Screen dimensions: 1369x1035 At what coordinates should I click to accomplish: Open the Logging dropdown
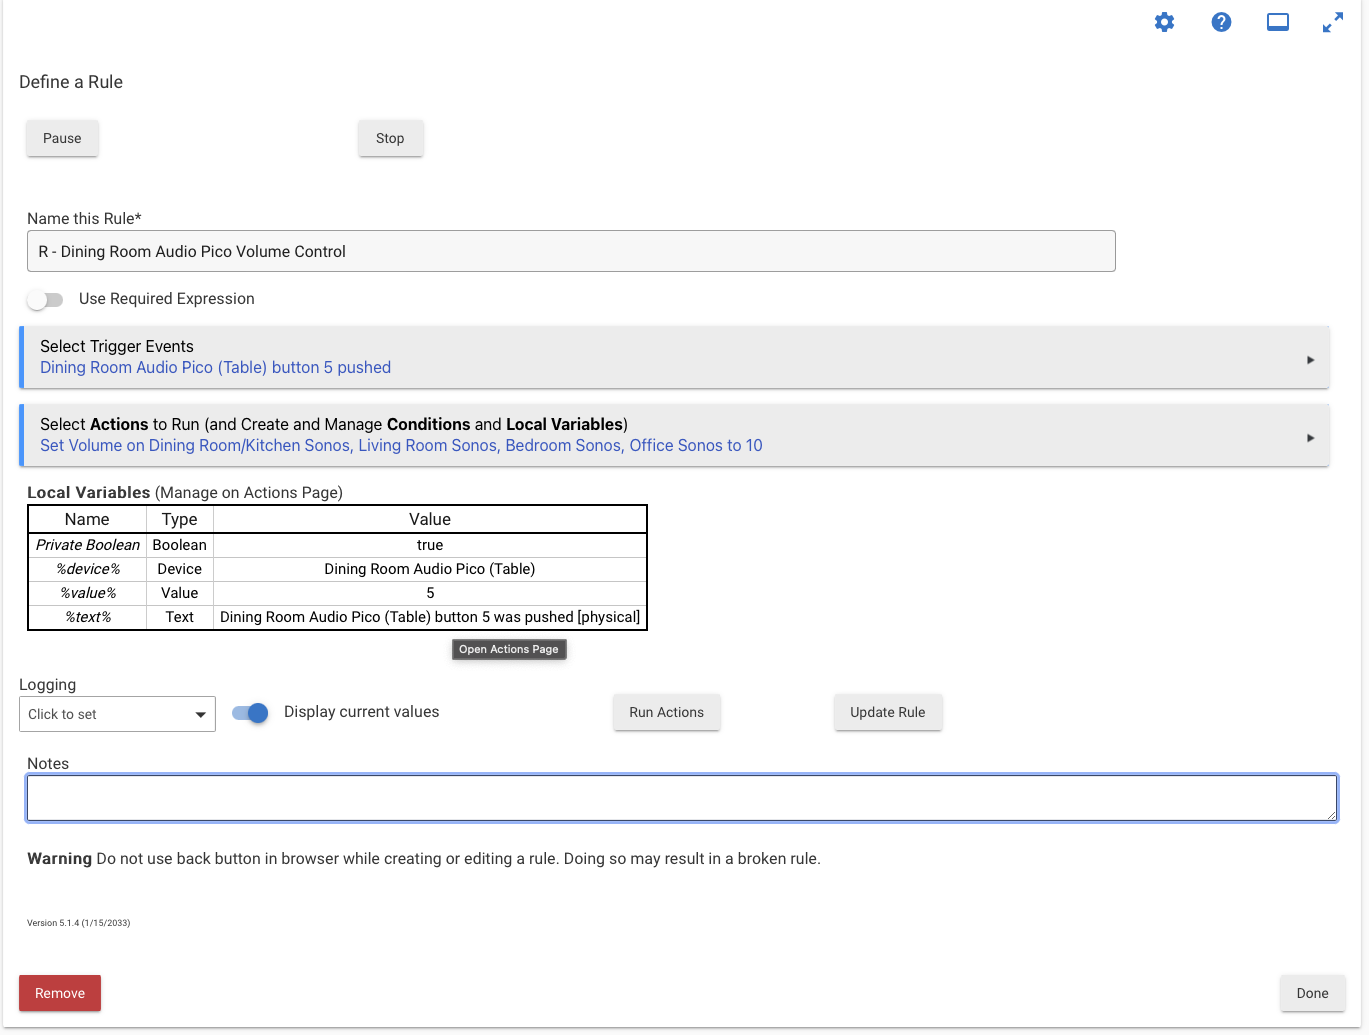point(117,714)
